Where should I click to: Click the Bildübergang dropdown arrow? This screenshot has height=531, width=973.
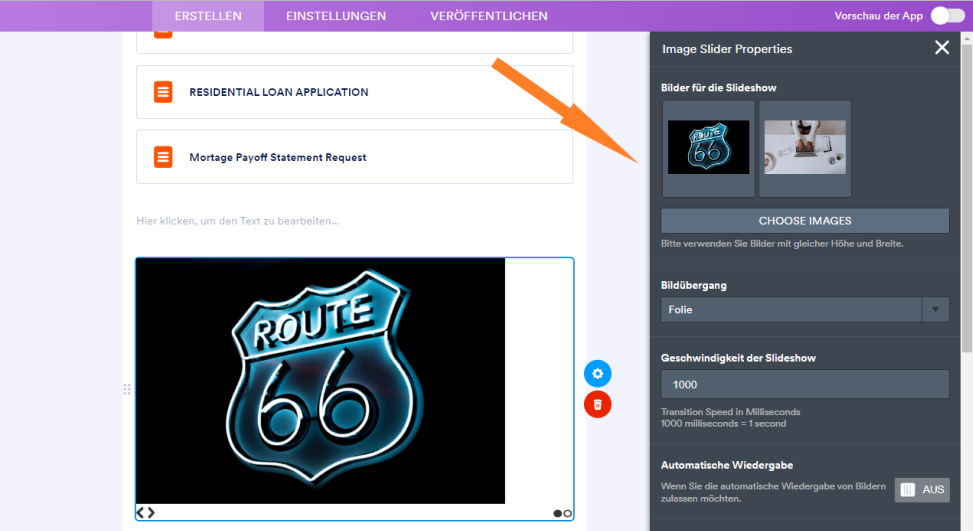(x=935, y=310)
